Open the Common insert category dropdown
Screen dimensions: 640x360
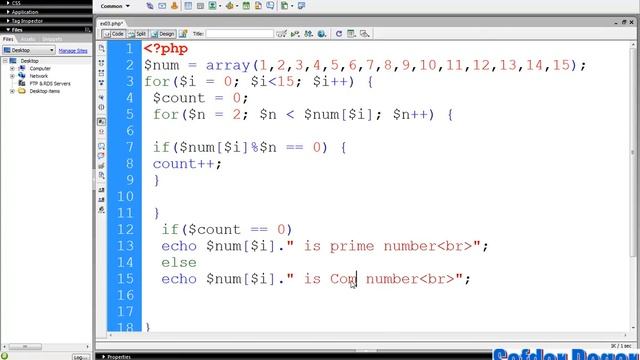pyautogui.click(x=115, y=6)
